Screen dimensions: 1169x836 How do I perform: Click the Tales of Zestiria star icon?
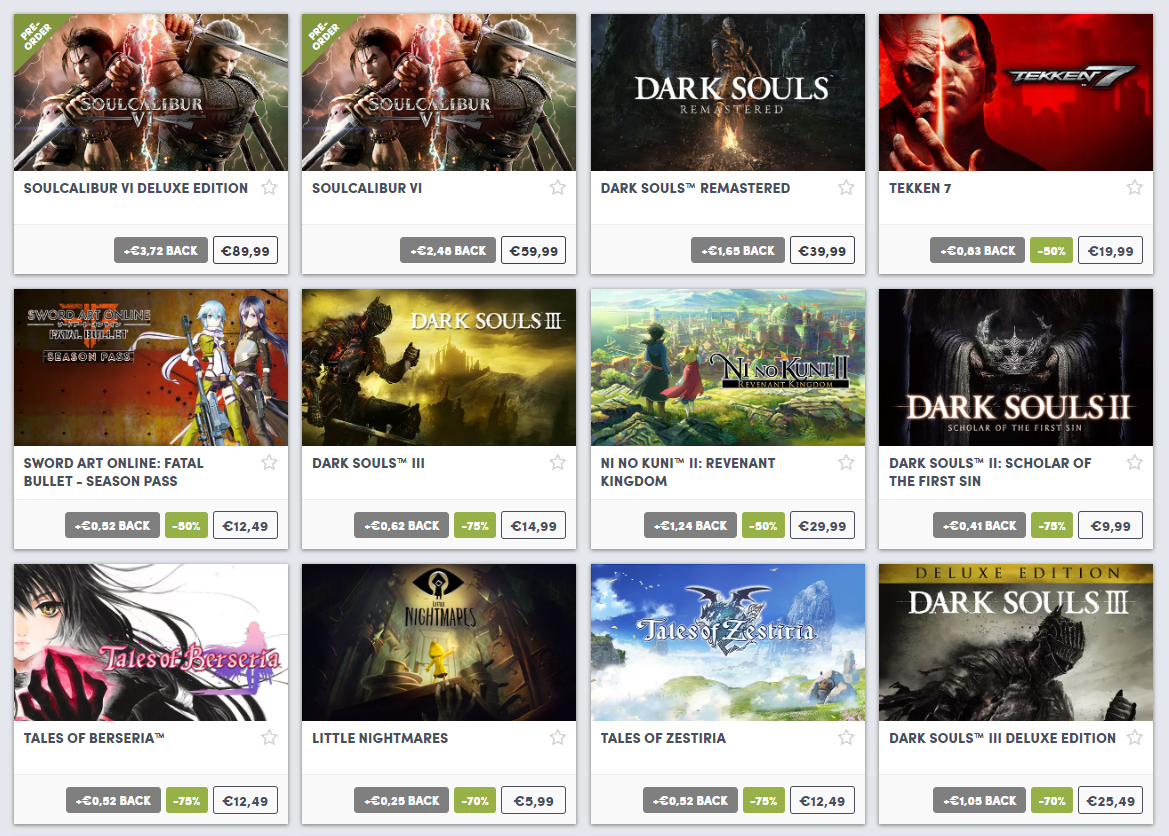pyautogui.click(x=846, y=738)
